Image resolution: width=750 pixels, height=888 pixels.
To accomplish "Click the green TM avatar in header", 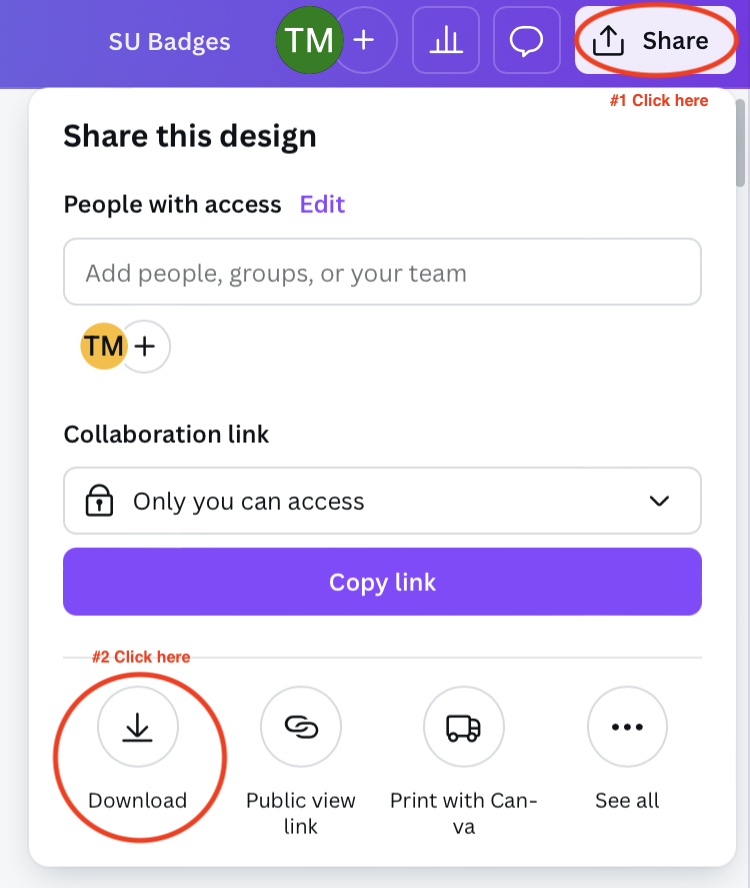I will click(309, 40).
